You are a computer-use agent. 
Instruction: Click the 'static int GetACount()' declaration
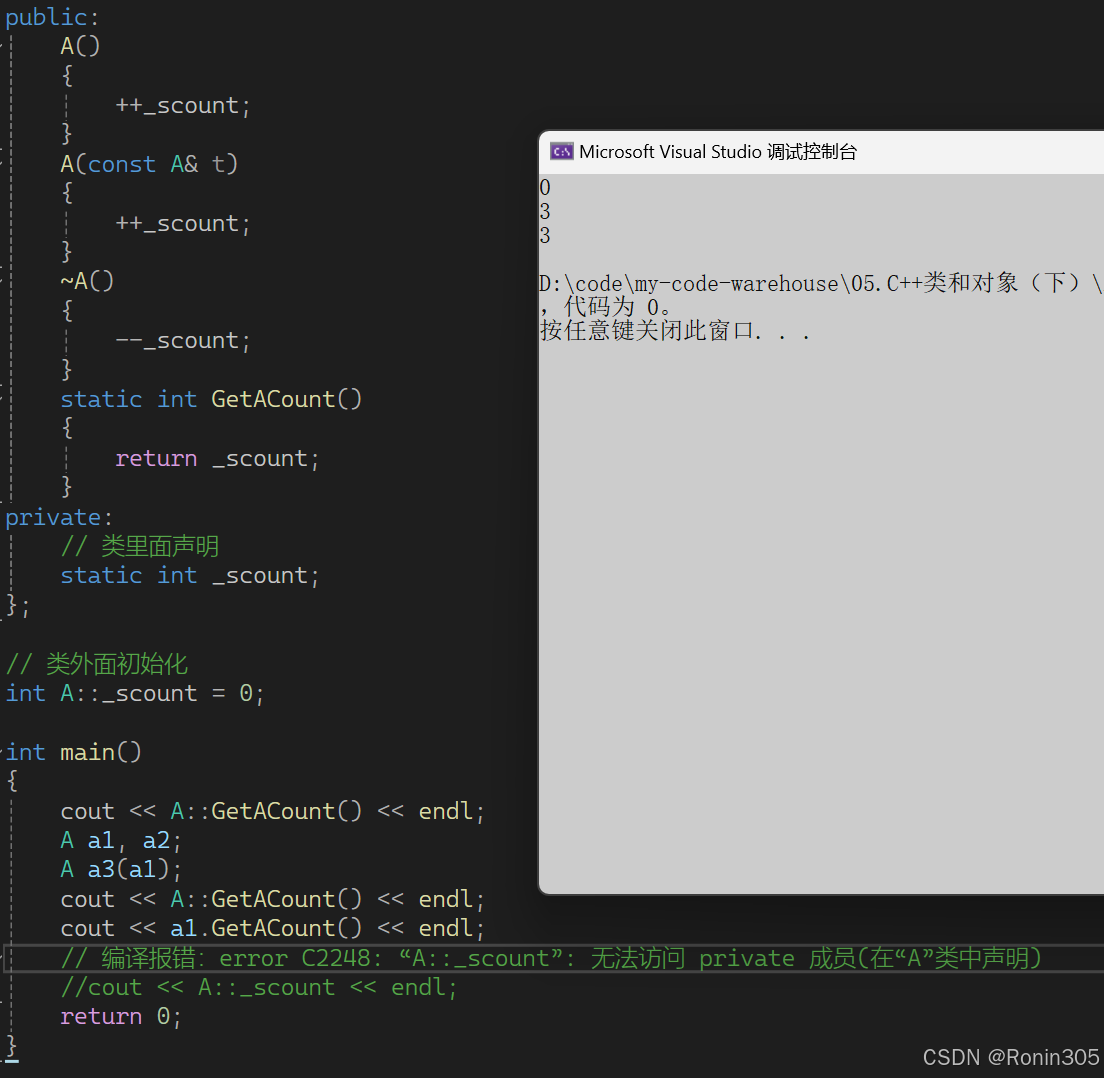click(211, 399)
